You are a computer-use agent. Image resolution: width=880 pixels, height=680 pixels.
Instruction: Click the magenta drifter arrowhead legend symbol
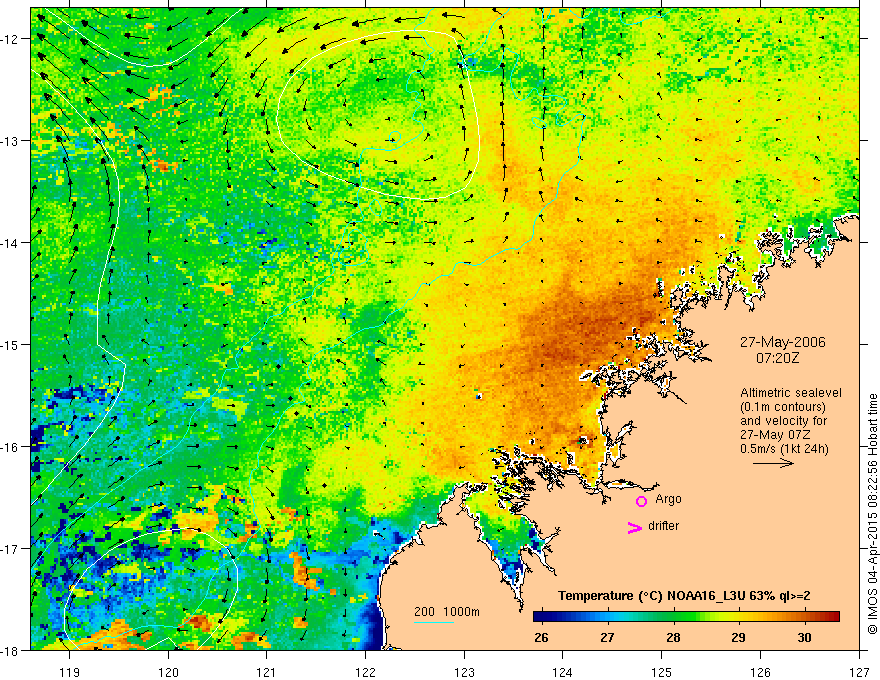634,527
